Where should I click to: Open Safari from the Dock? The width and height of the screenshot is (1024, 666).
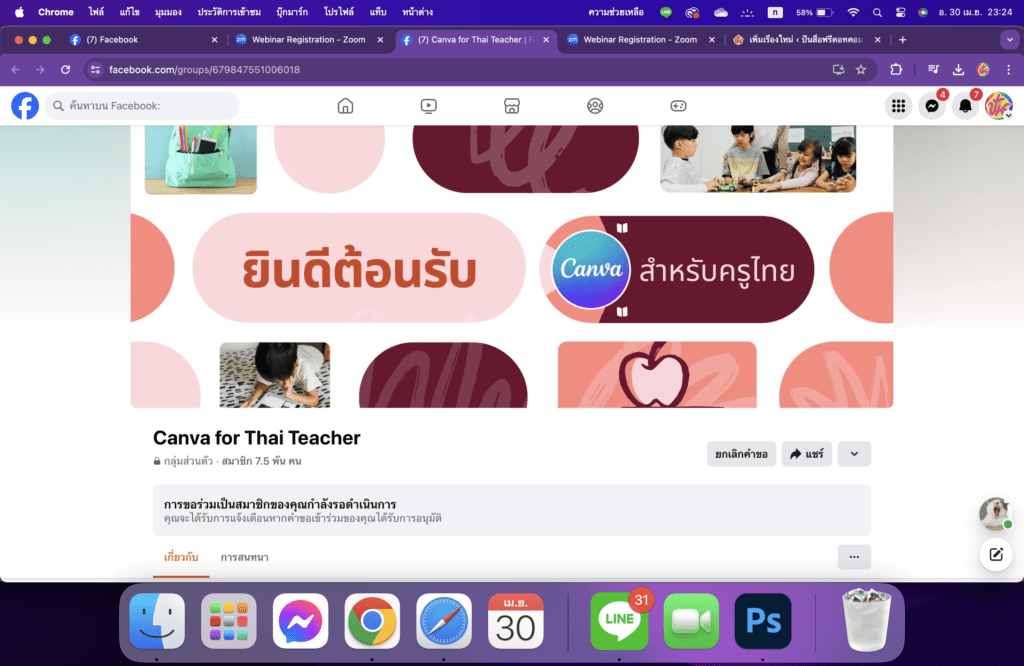[444, 621]
